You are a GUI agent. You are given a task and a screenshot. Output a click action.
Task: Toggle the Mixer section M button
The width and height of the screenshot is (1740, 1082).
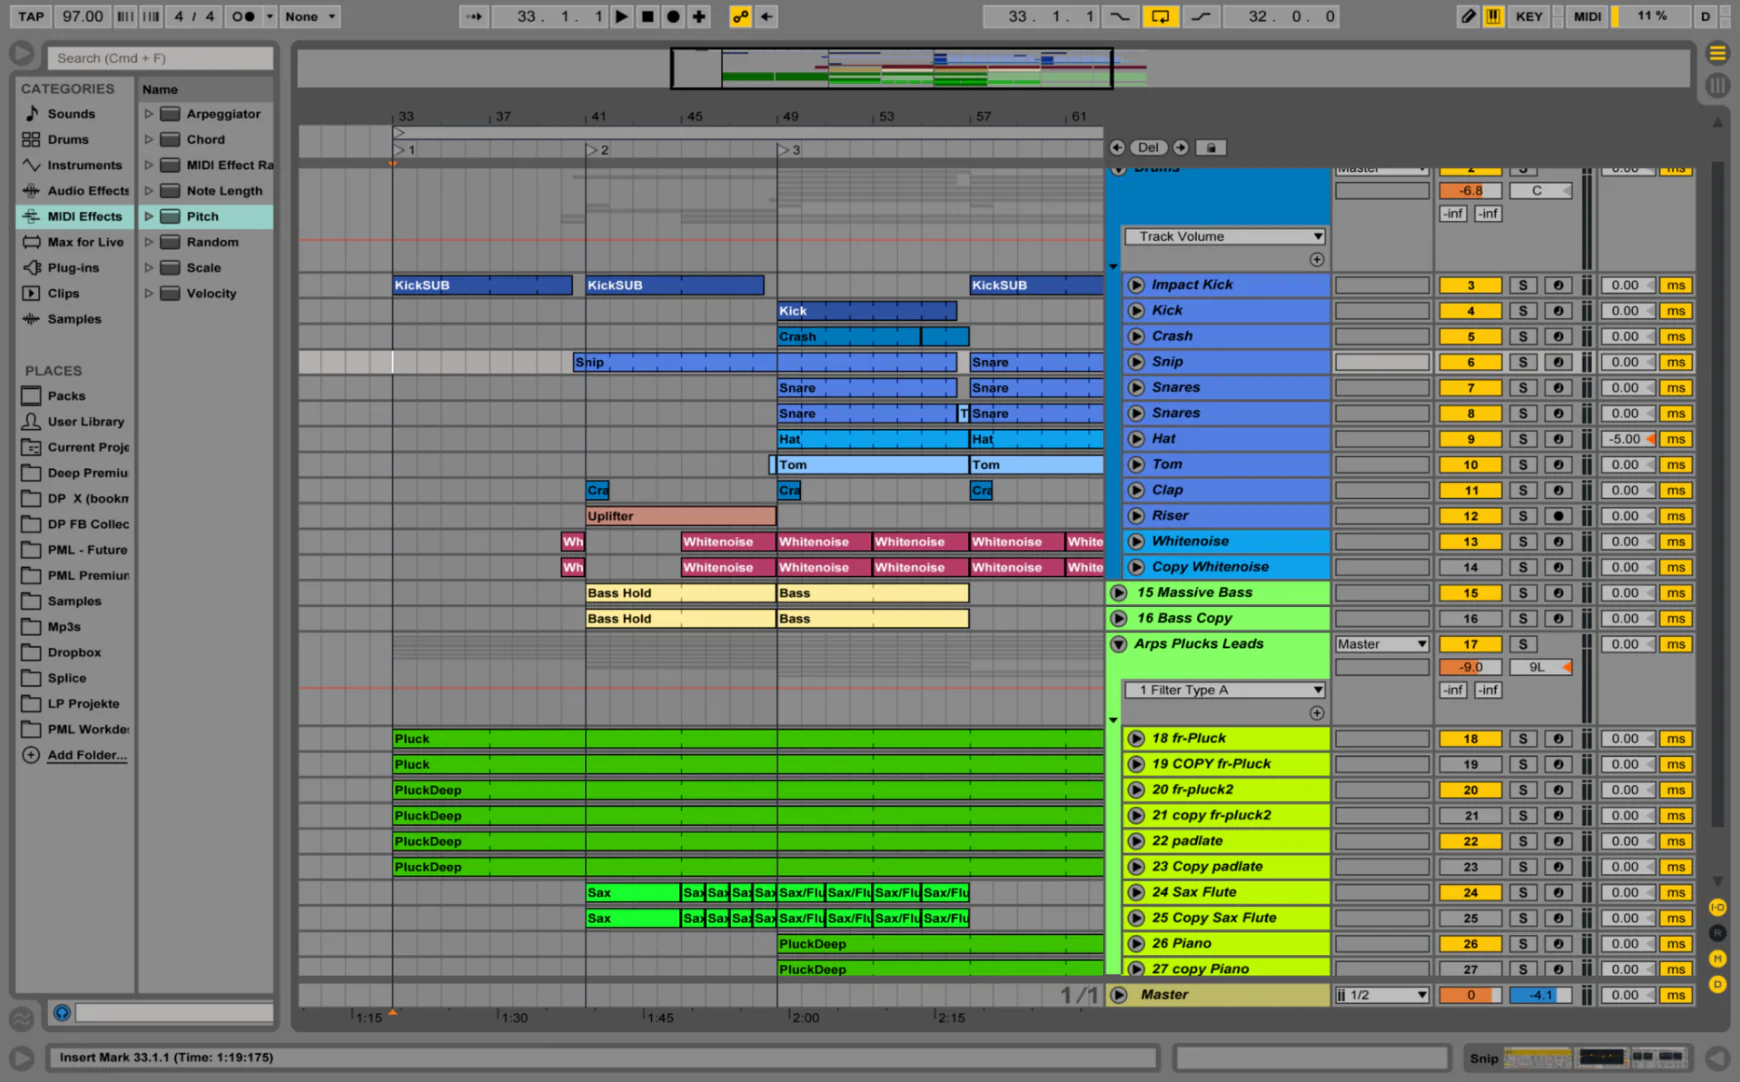tap(1717, 959)
